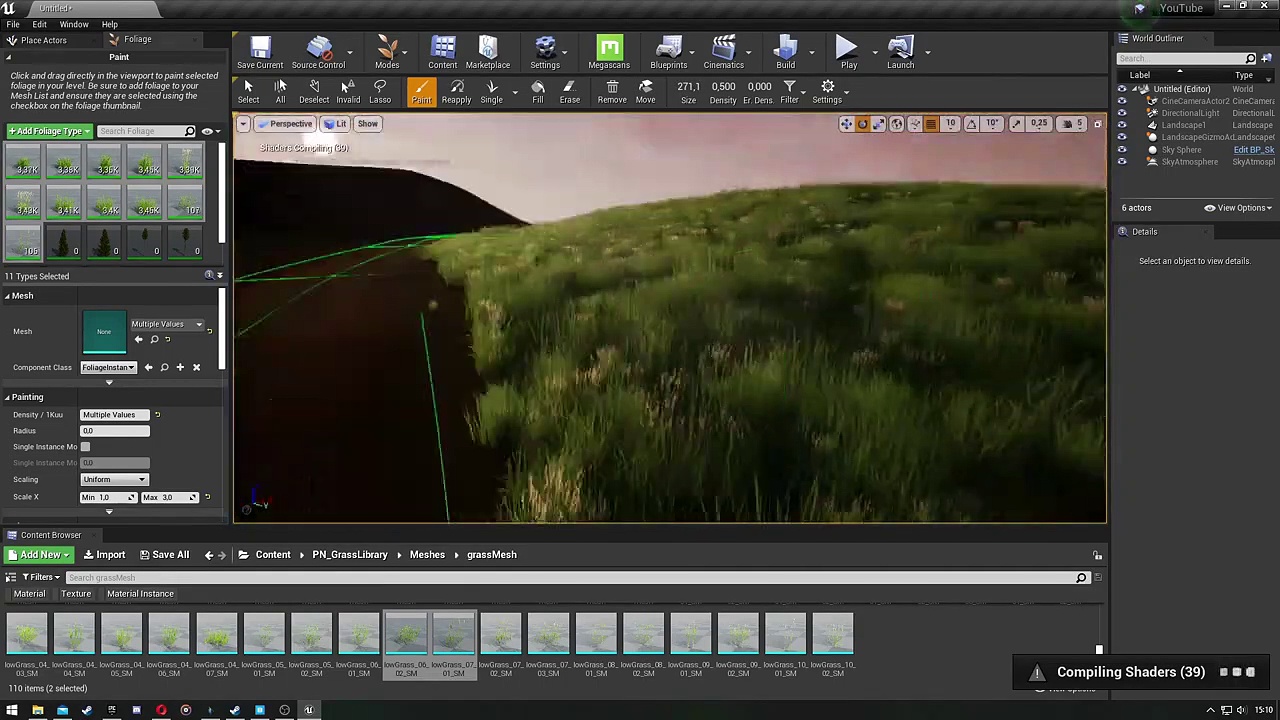Open the Window menu

coord(73,24)
